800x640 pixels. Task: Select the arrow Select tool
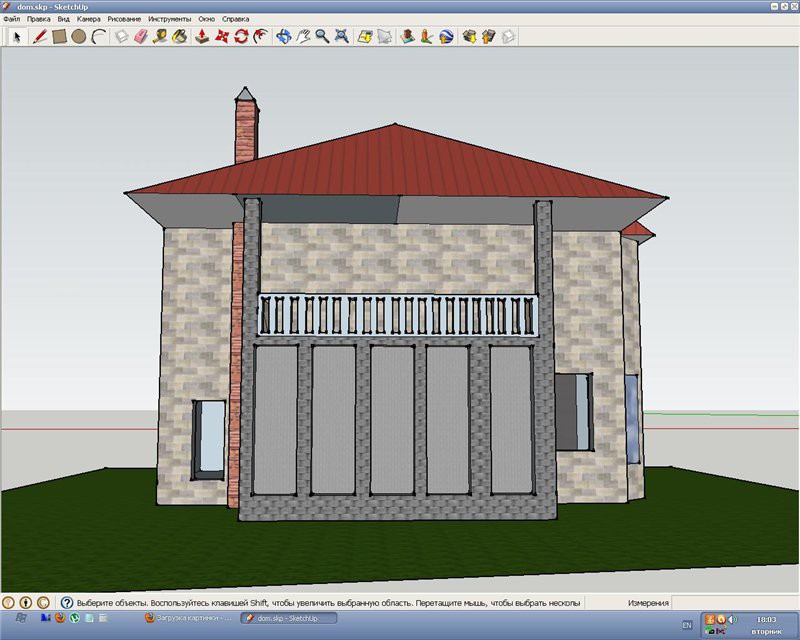point(17,37)
